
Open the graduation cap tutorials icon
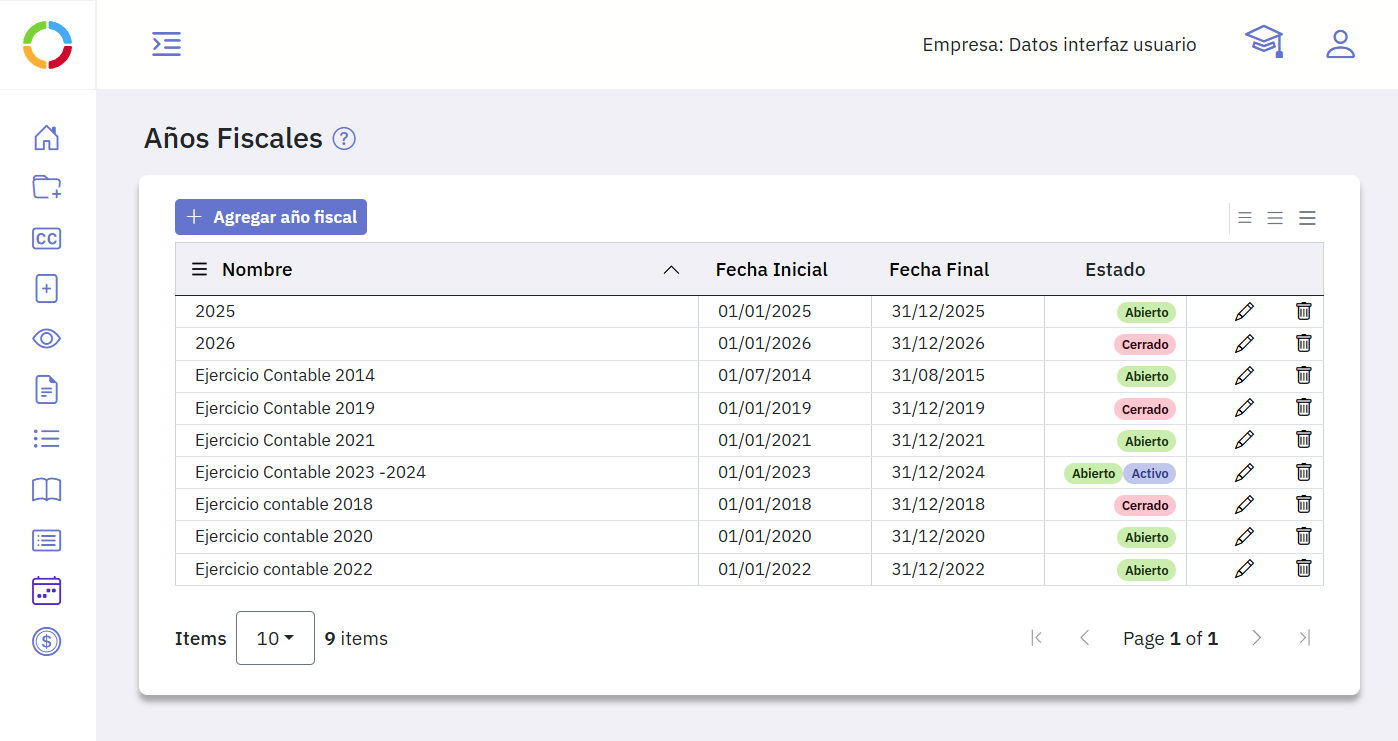pyautogui.click(x=1263, y=42)
